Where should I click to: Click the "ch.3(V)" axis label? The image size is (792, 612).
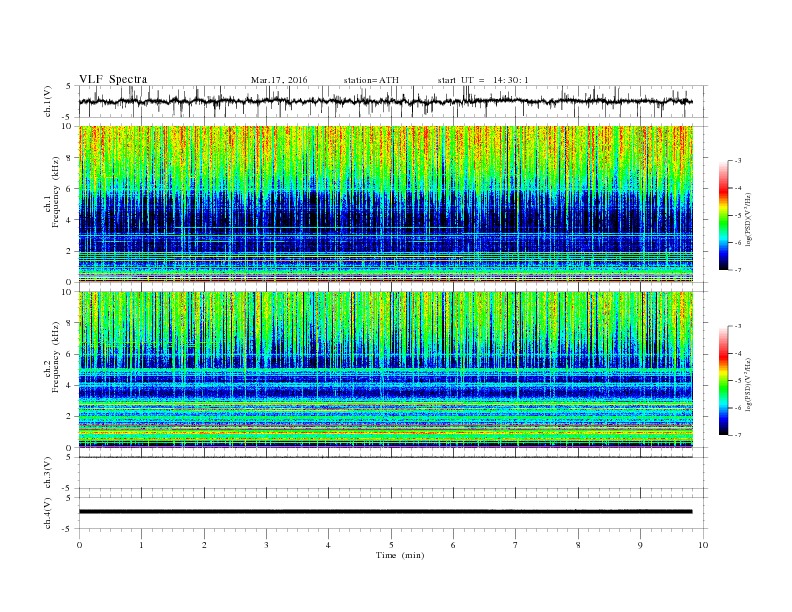[x=48, y=473]
